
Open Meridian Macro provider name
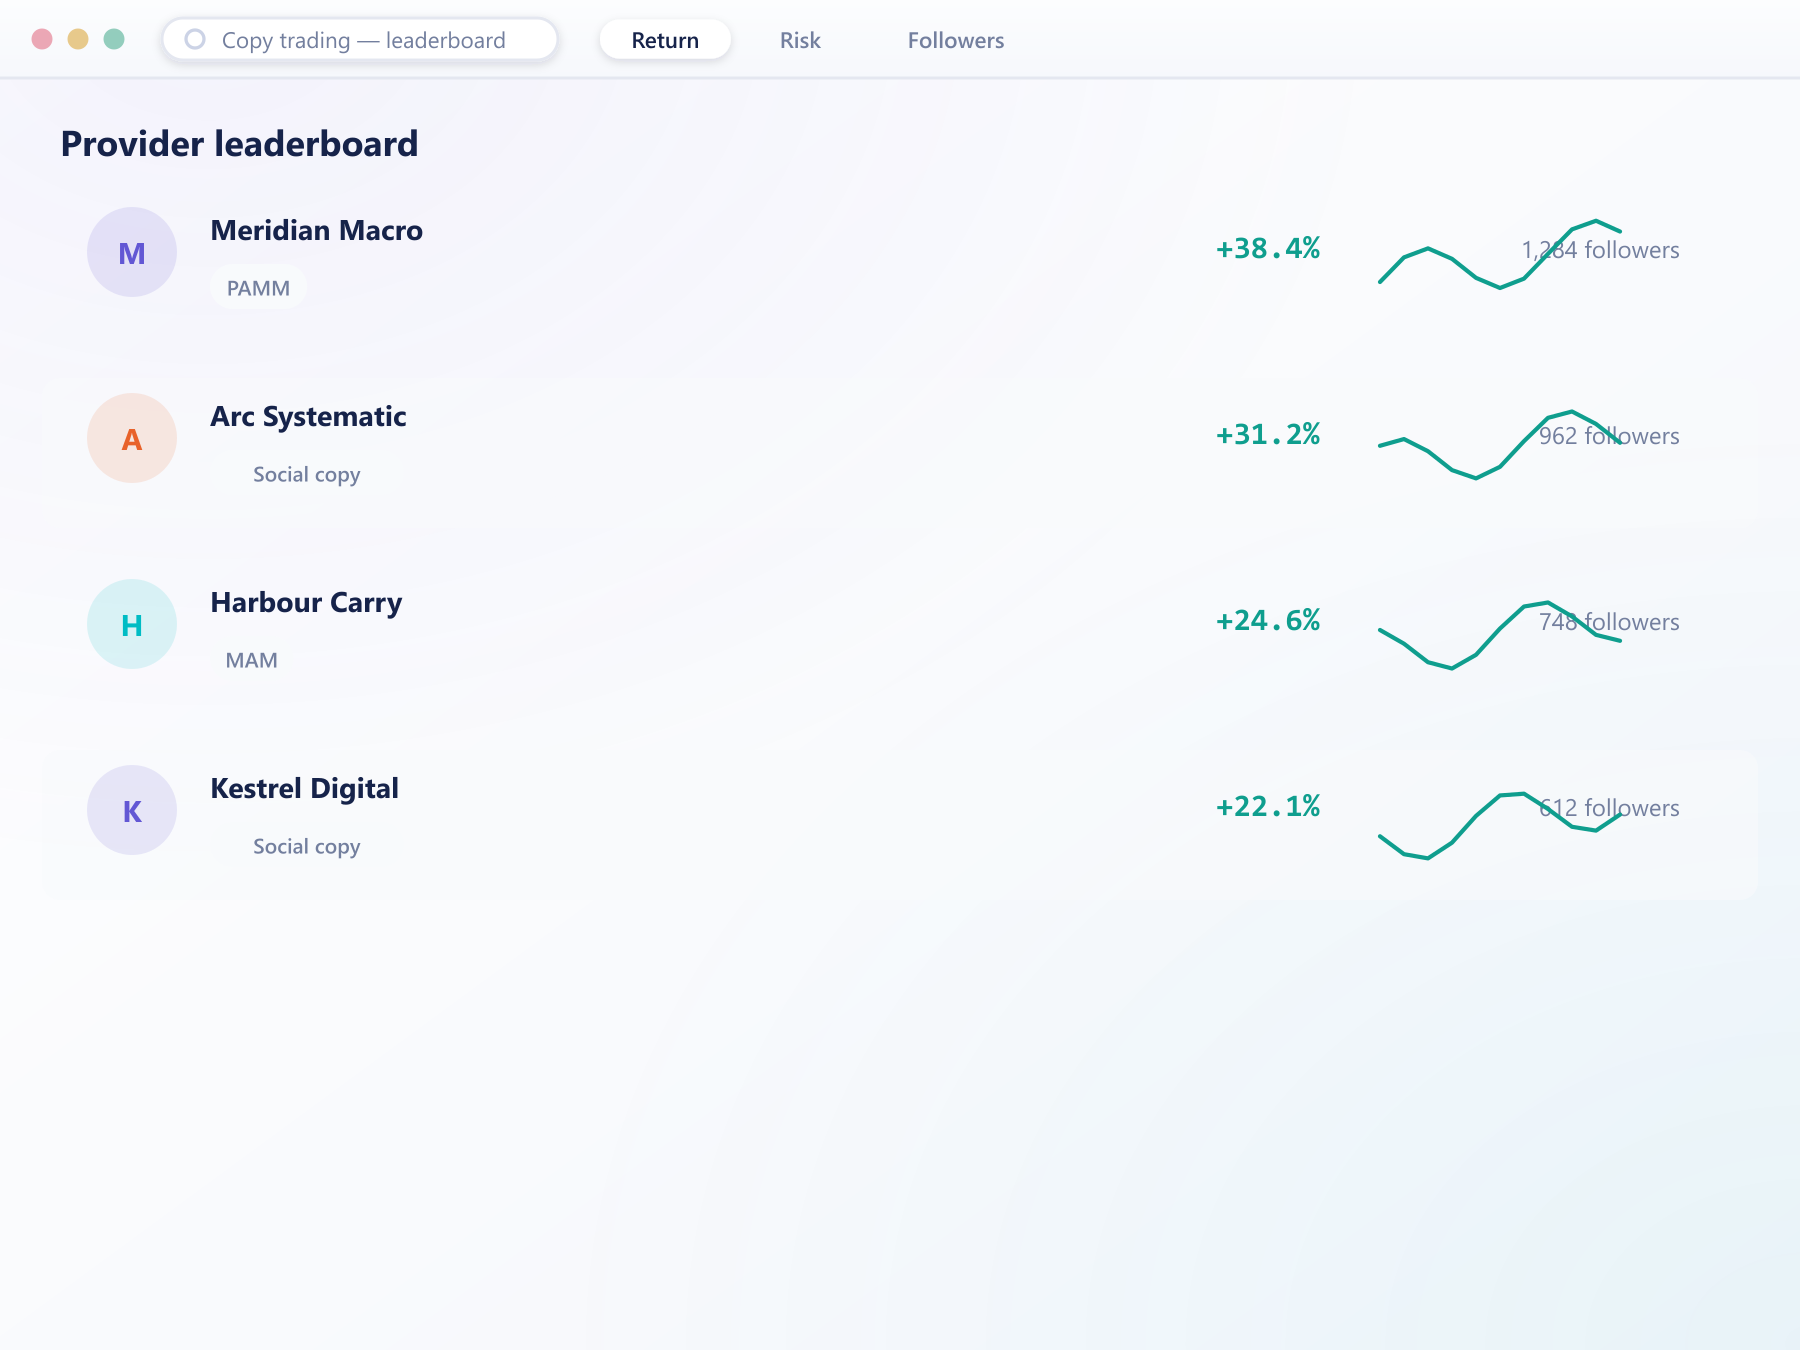(x=316, y=230)
